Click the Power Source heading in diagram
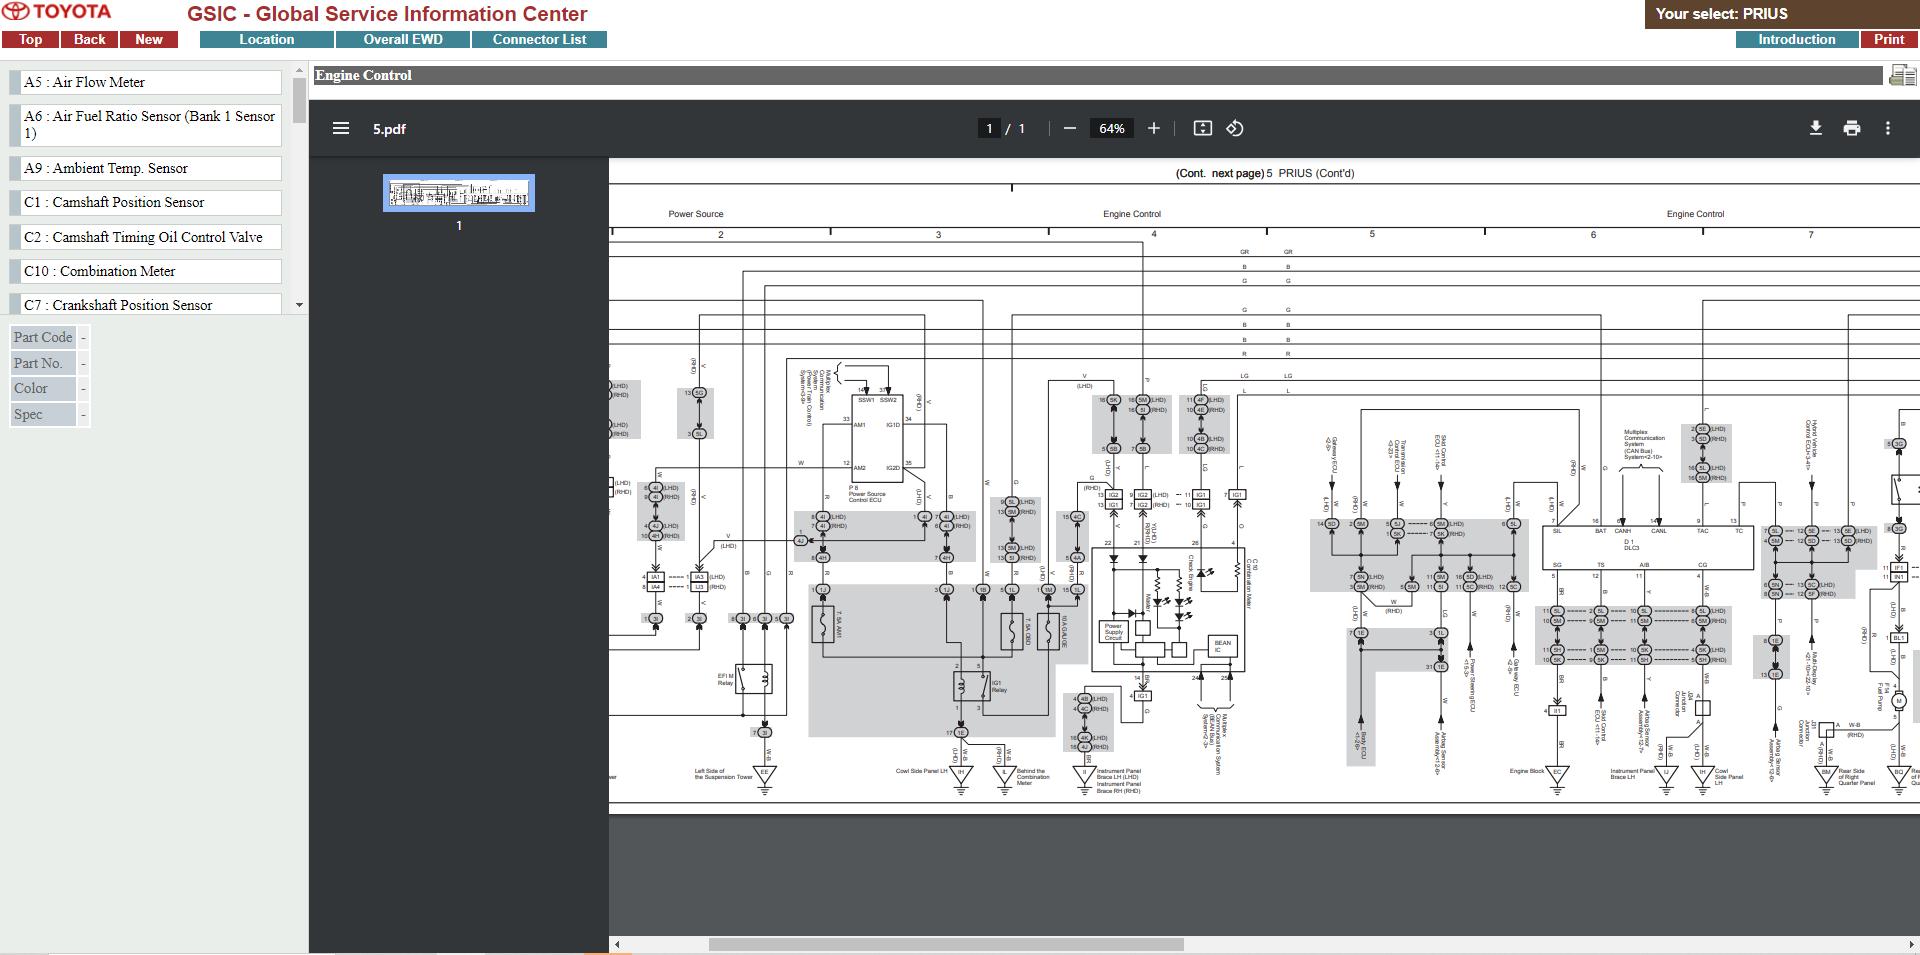This screenshot has width=1920, height=955. (x=696, y=214)
